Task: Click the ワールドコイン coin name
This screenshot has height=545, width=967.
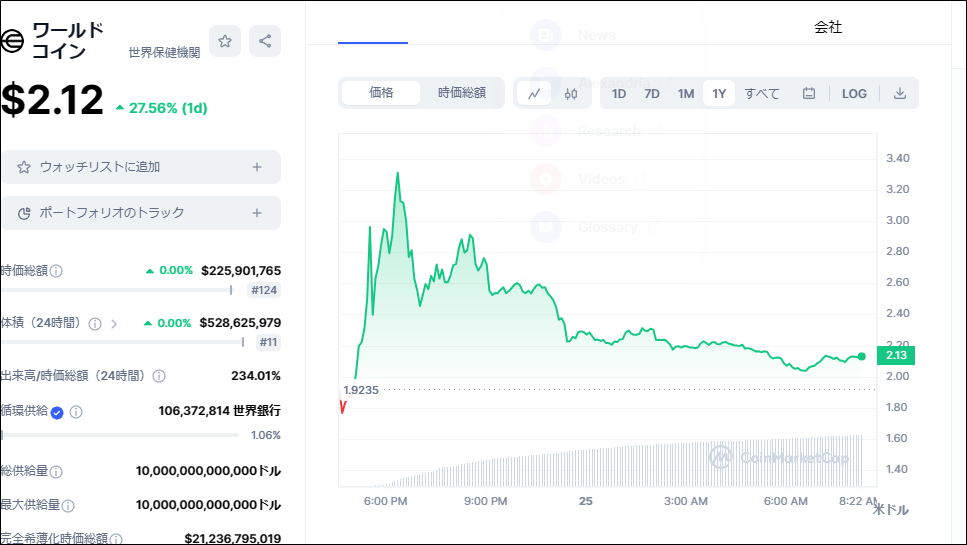Action: (68, 41)
